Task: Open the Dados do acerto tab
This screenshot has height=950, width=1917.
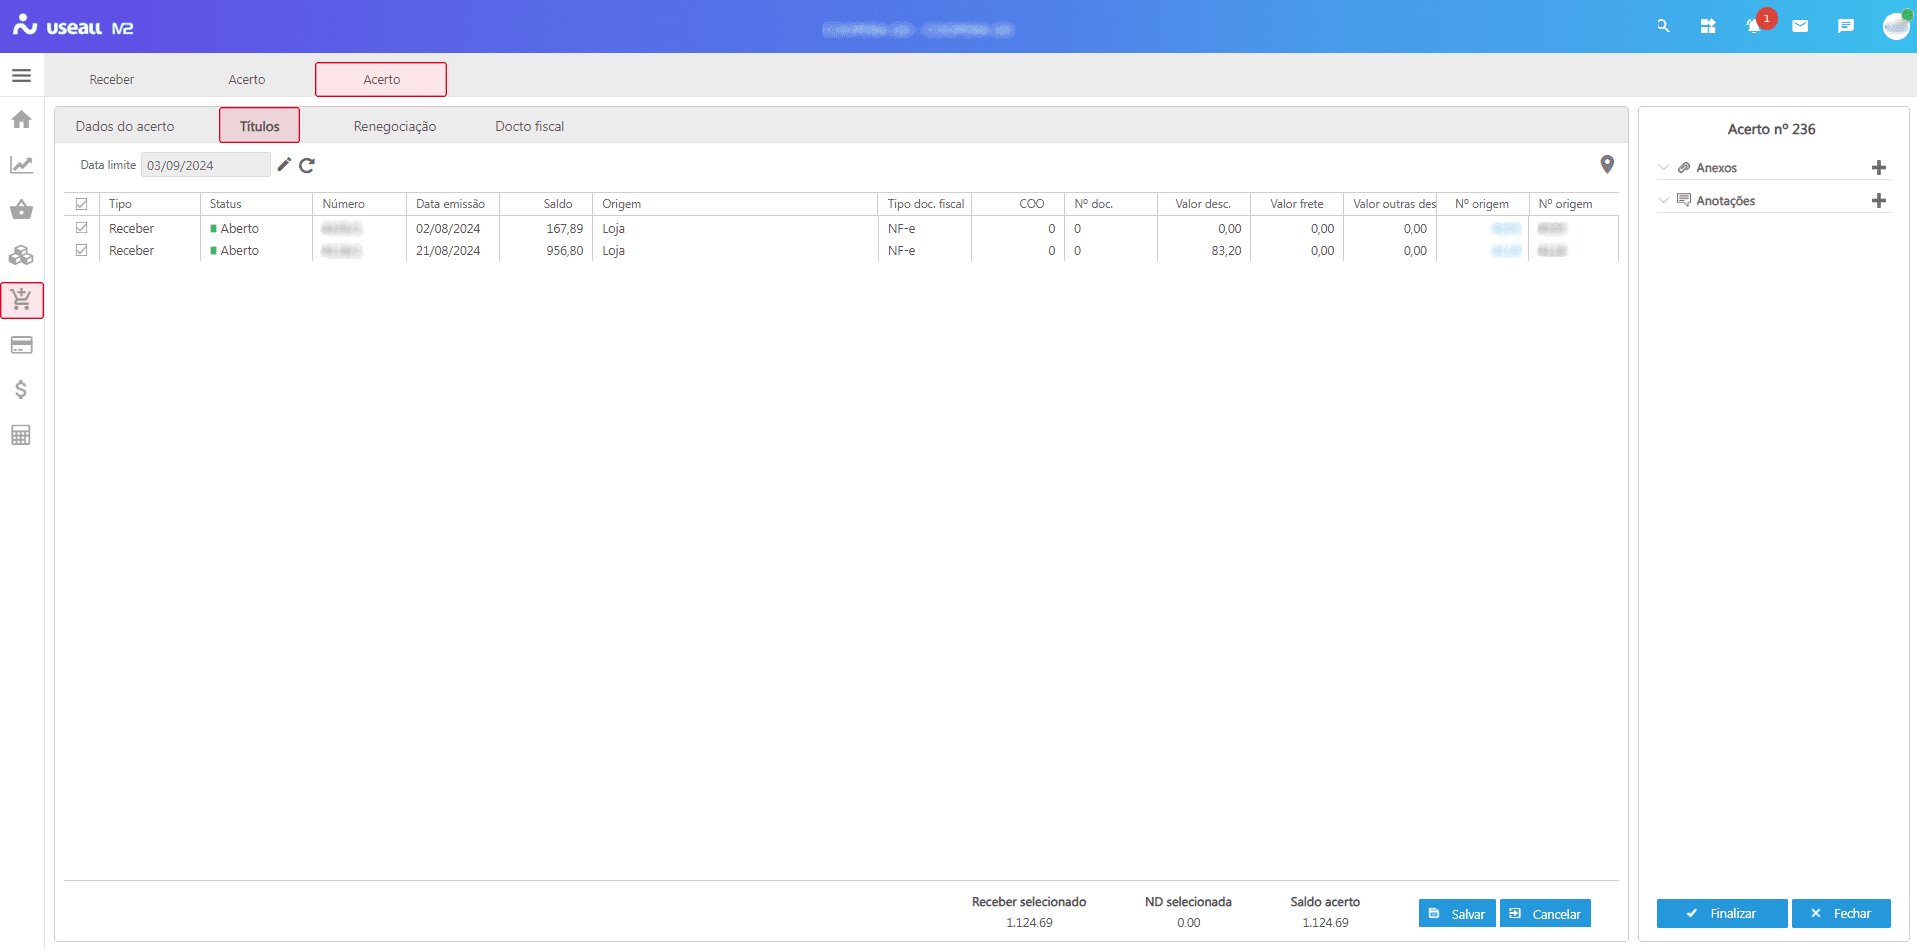Action: [125, 126]
